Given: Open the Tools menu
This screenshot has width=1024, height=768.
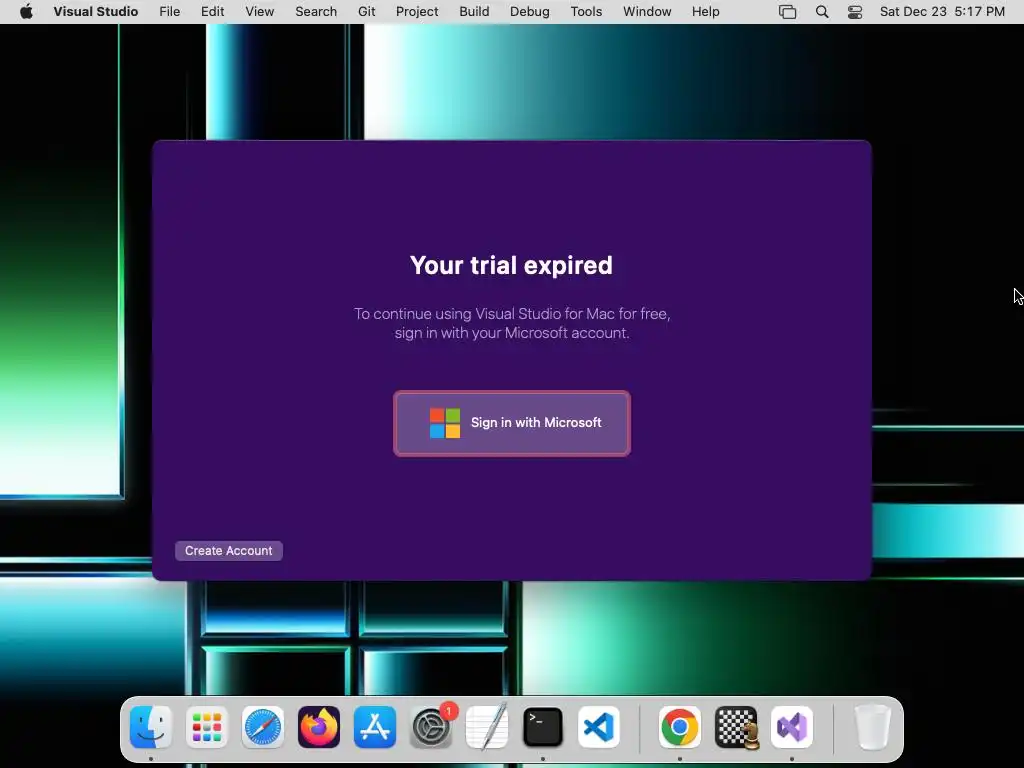Looking at the screenshot, I should pos(586,12).
